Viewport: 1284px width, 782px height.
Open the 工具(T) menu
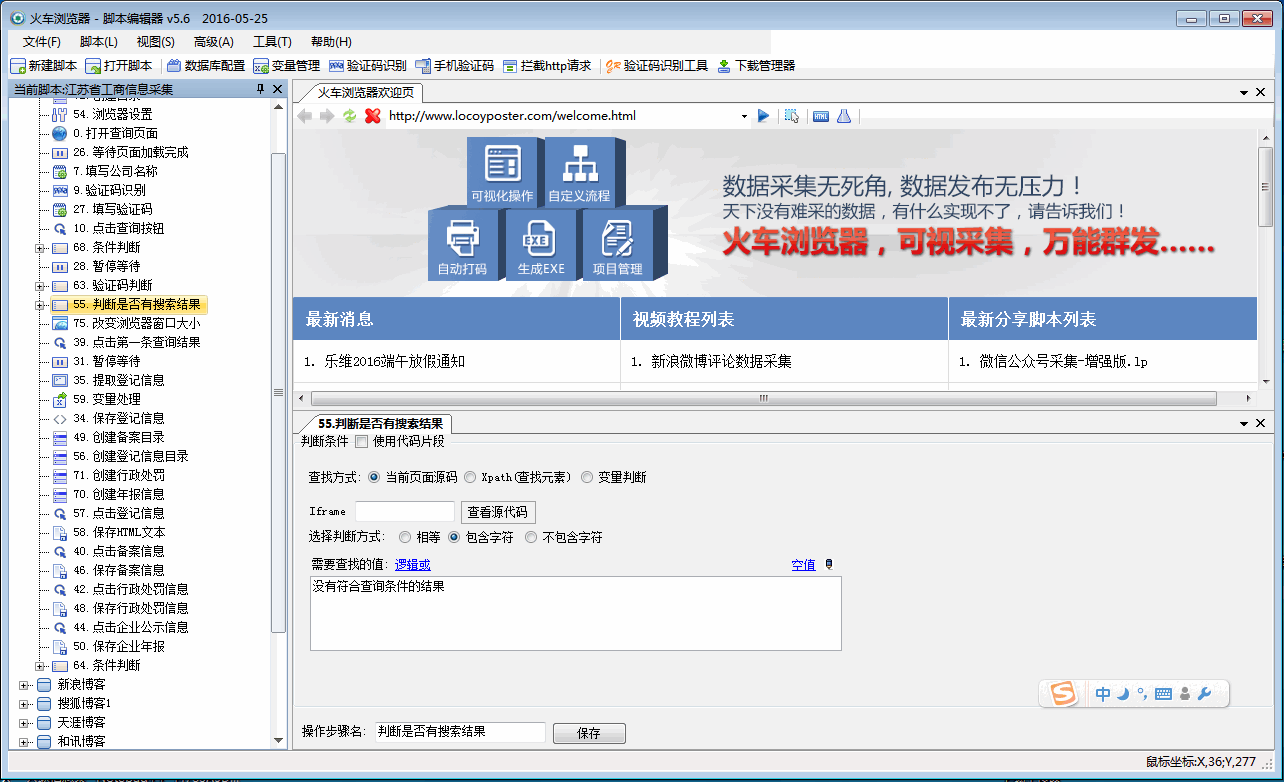[x=272, y=41]
